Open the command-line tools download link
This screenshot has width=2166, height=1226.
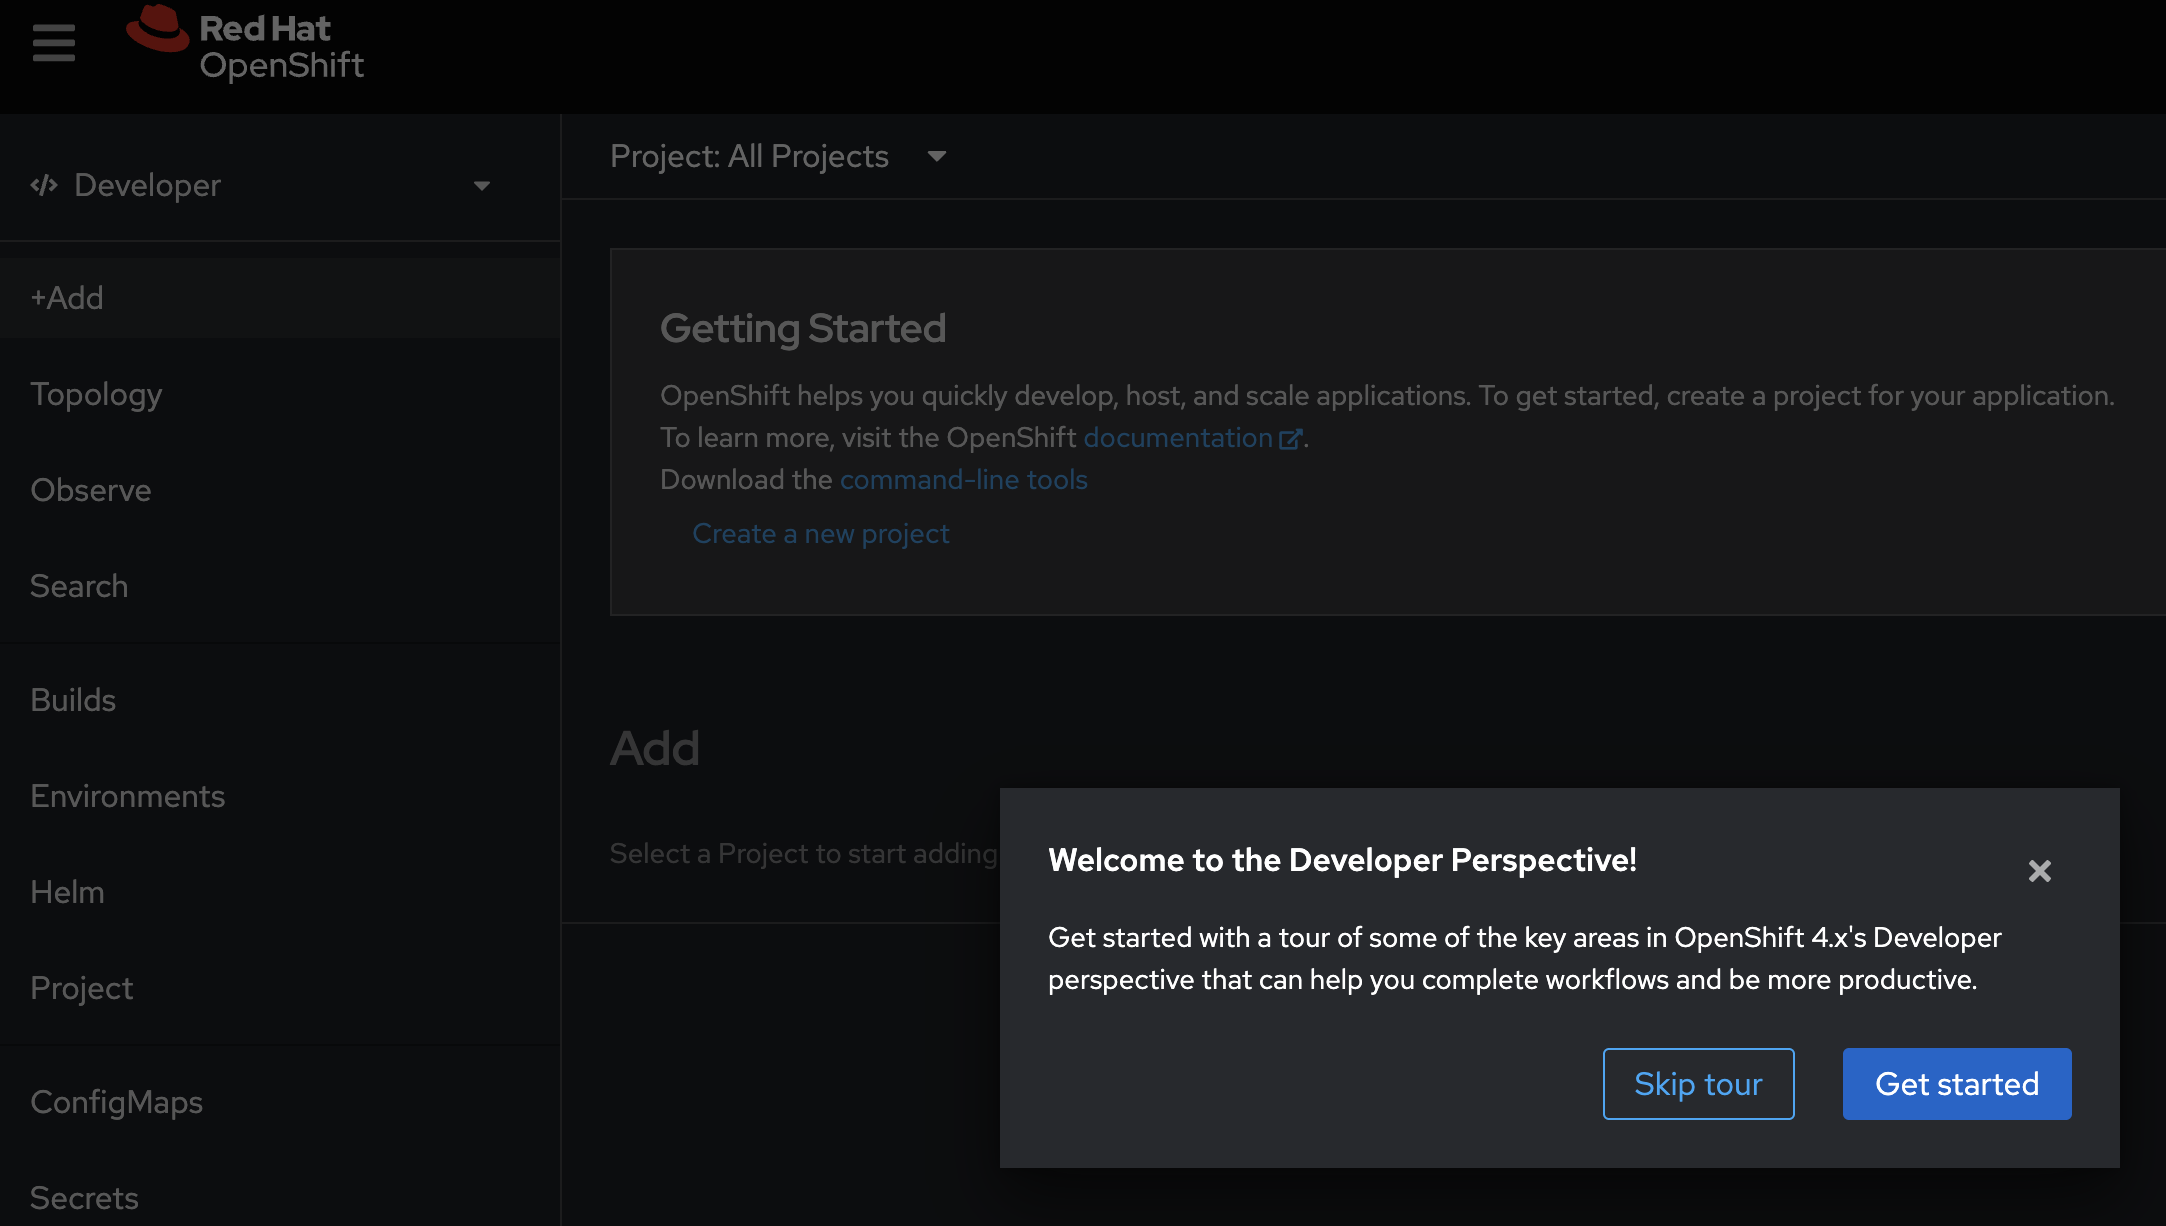pos(962,479)
